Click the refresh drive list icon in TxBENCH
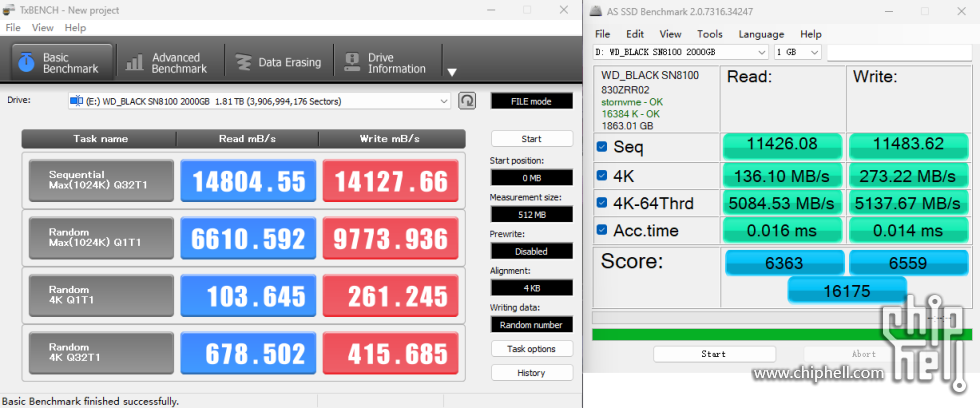Image resolution: width=980 pixels, height=408 pixels. point(467,101)
